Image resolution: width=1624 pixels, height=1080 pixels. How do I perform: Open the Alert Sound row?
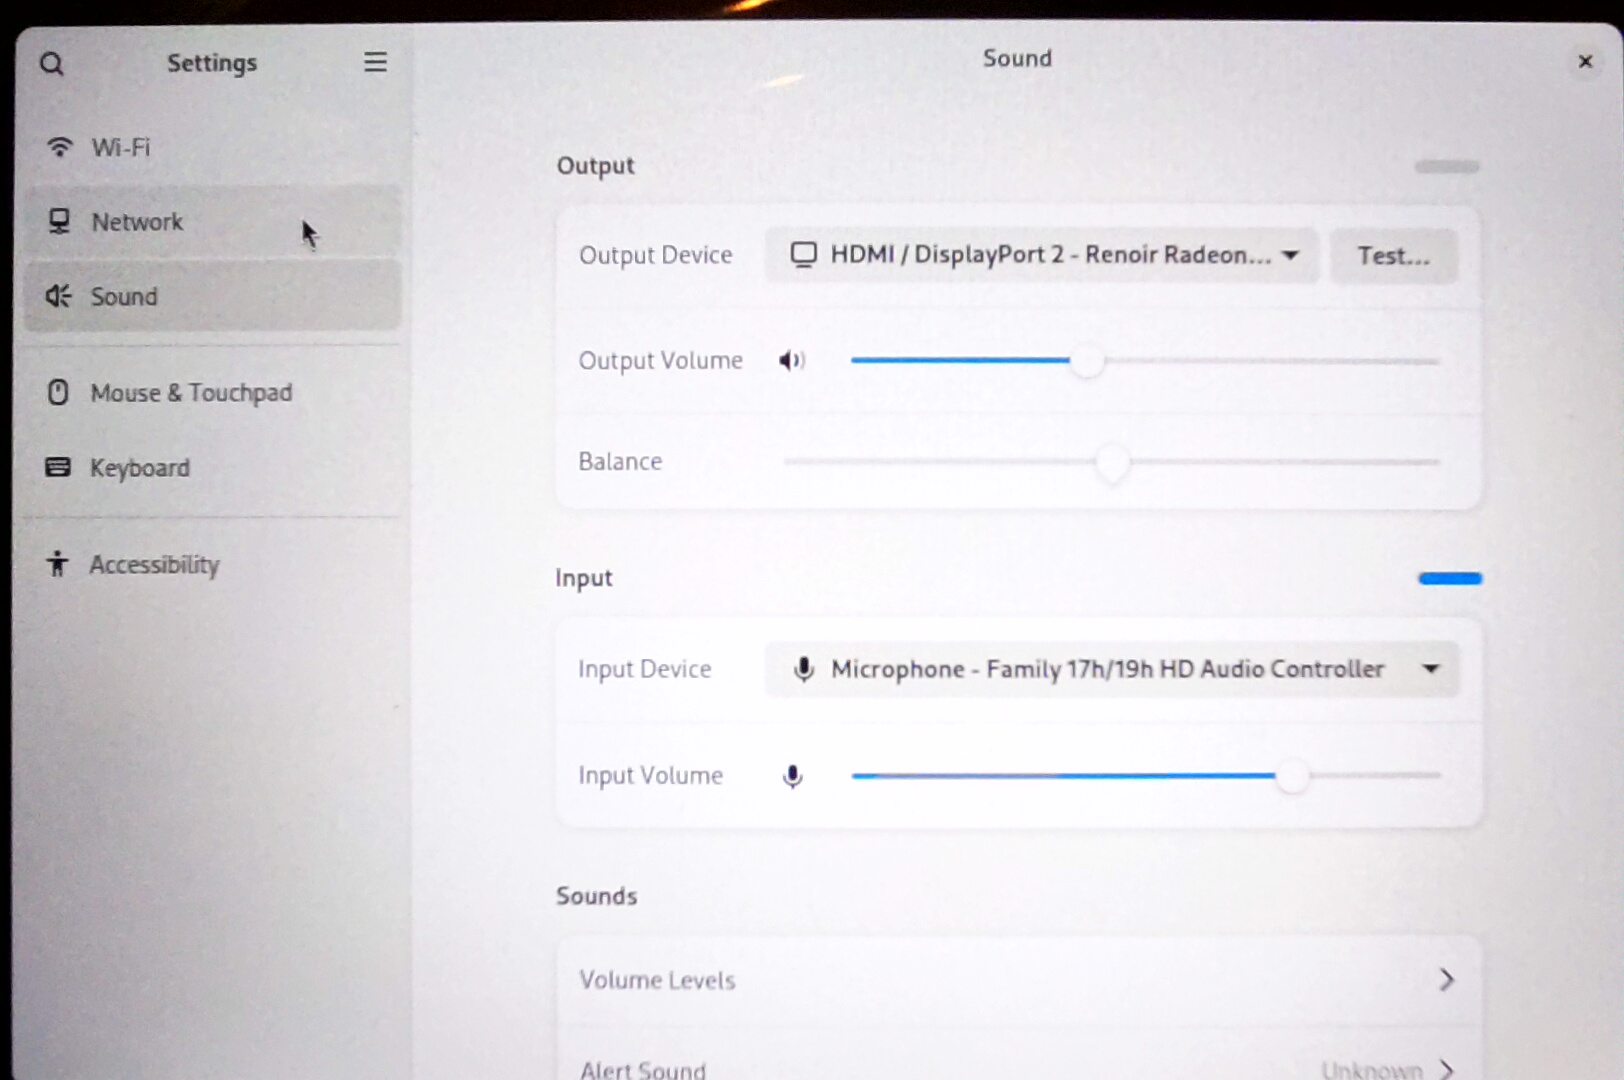[1018, 1067]
